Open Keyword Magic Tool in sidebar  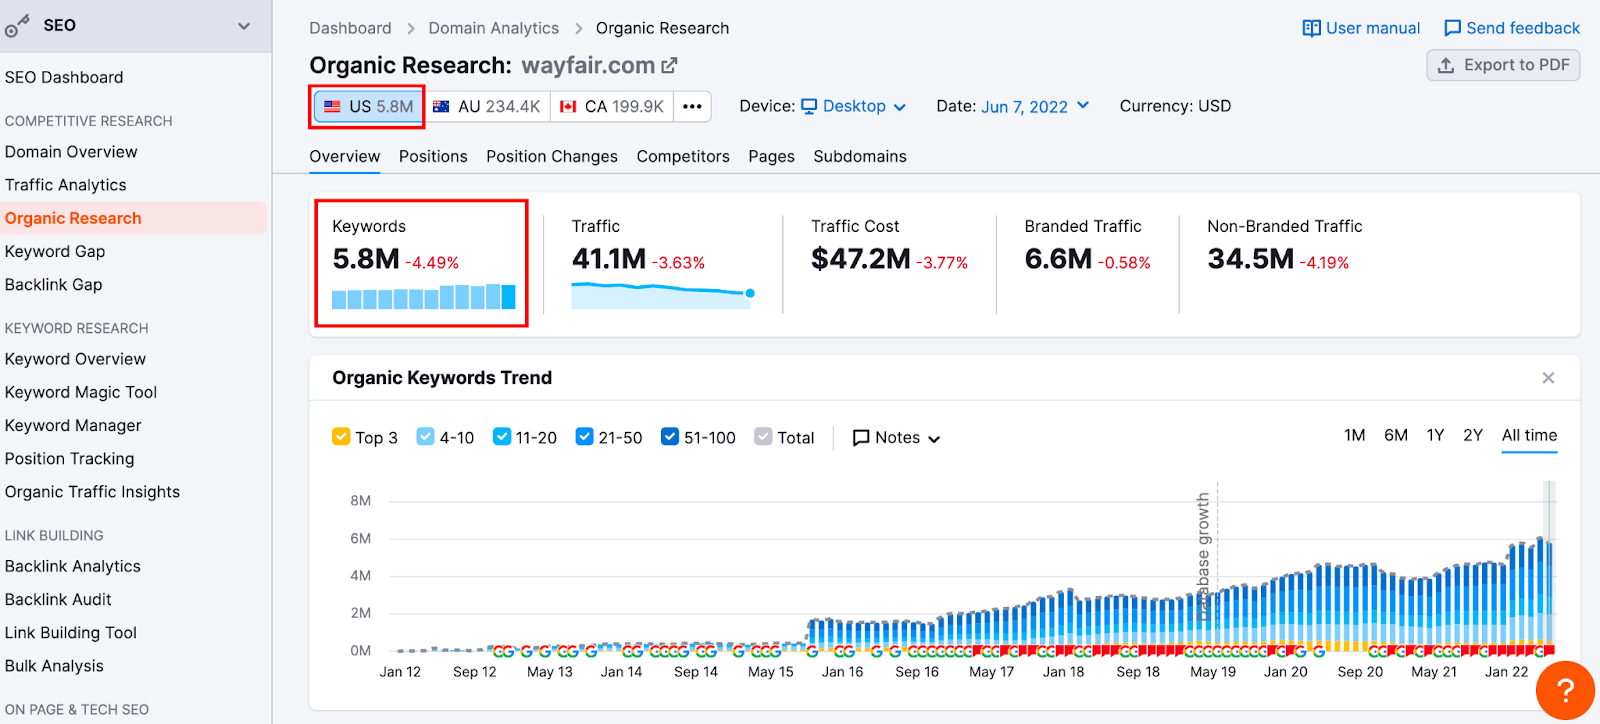click(81, 392)
